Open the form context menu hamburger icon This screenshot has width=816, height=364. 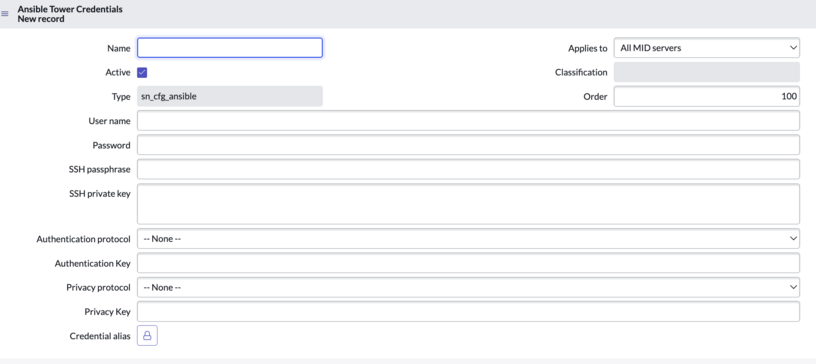5,14
